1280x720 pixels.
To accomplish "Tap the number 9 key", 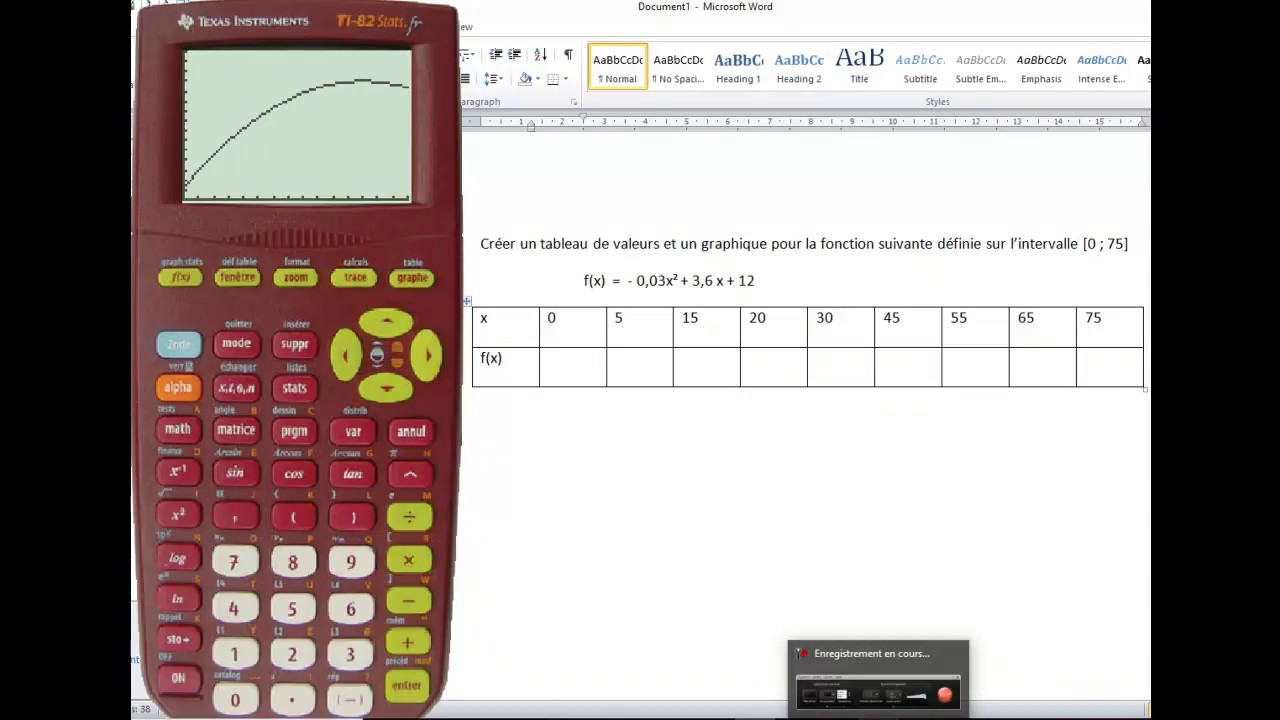I will 351,563.
